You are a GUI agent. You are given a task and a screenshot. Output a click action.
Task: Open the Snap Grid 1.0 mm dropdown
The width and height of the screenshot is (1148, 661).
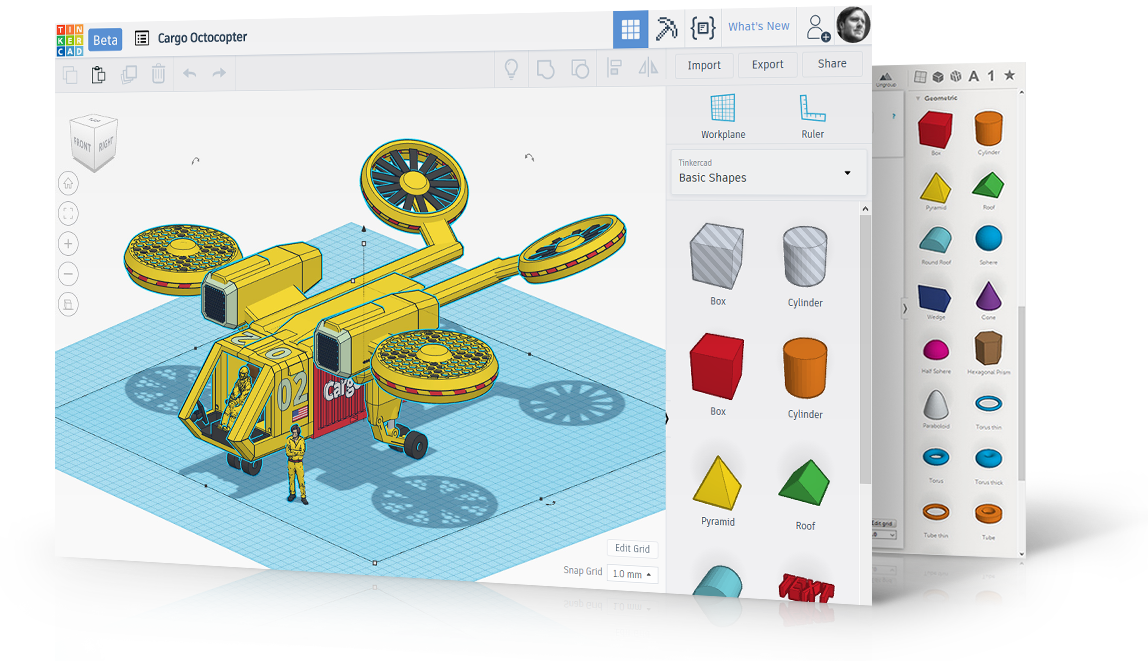coord(632,574)
